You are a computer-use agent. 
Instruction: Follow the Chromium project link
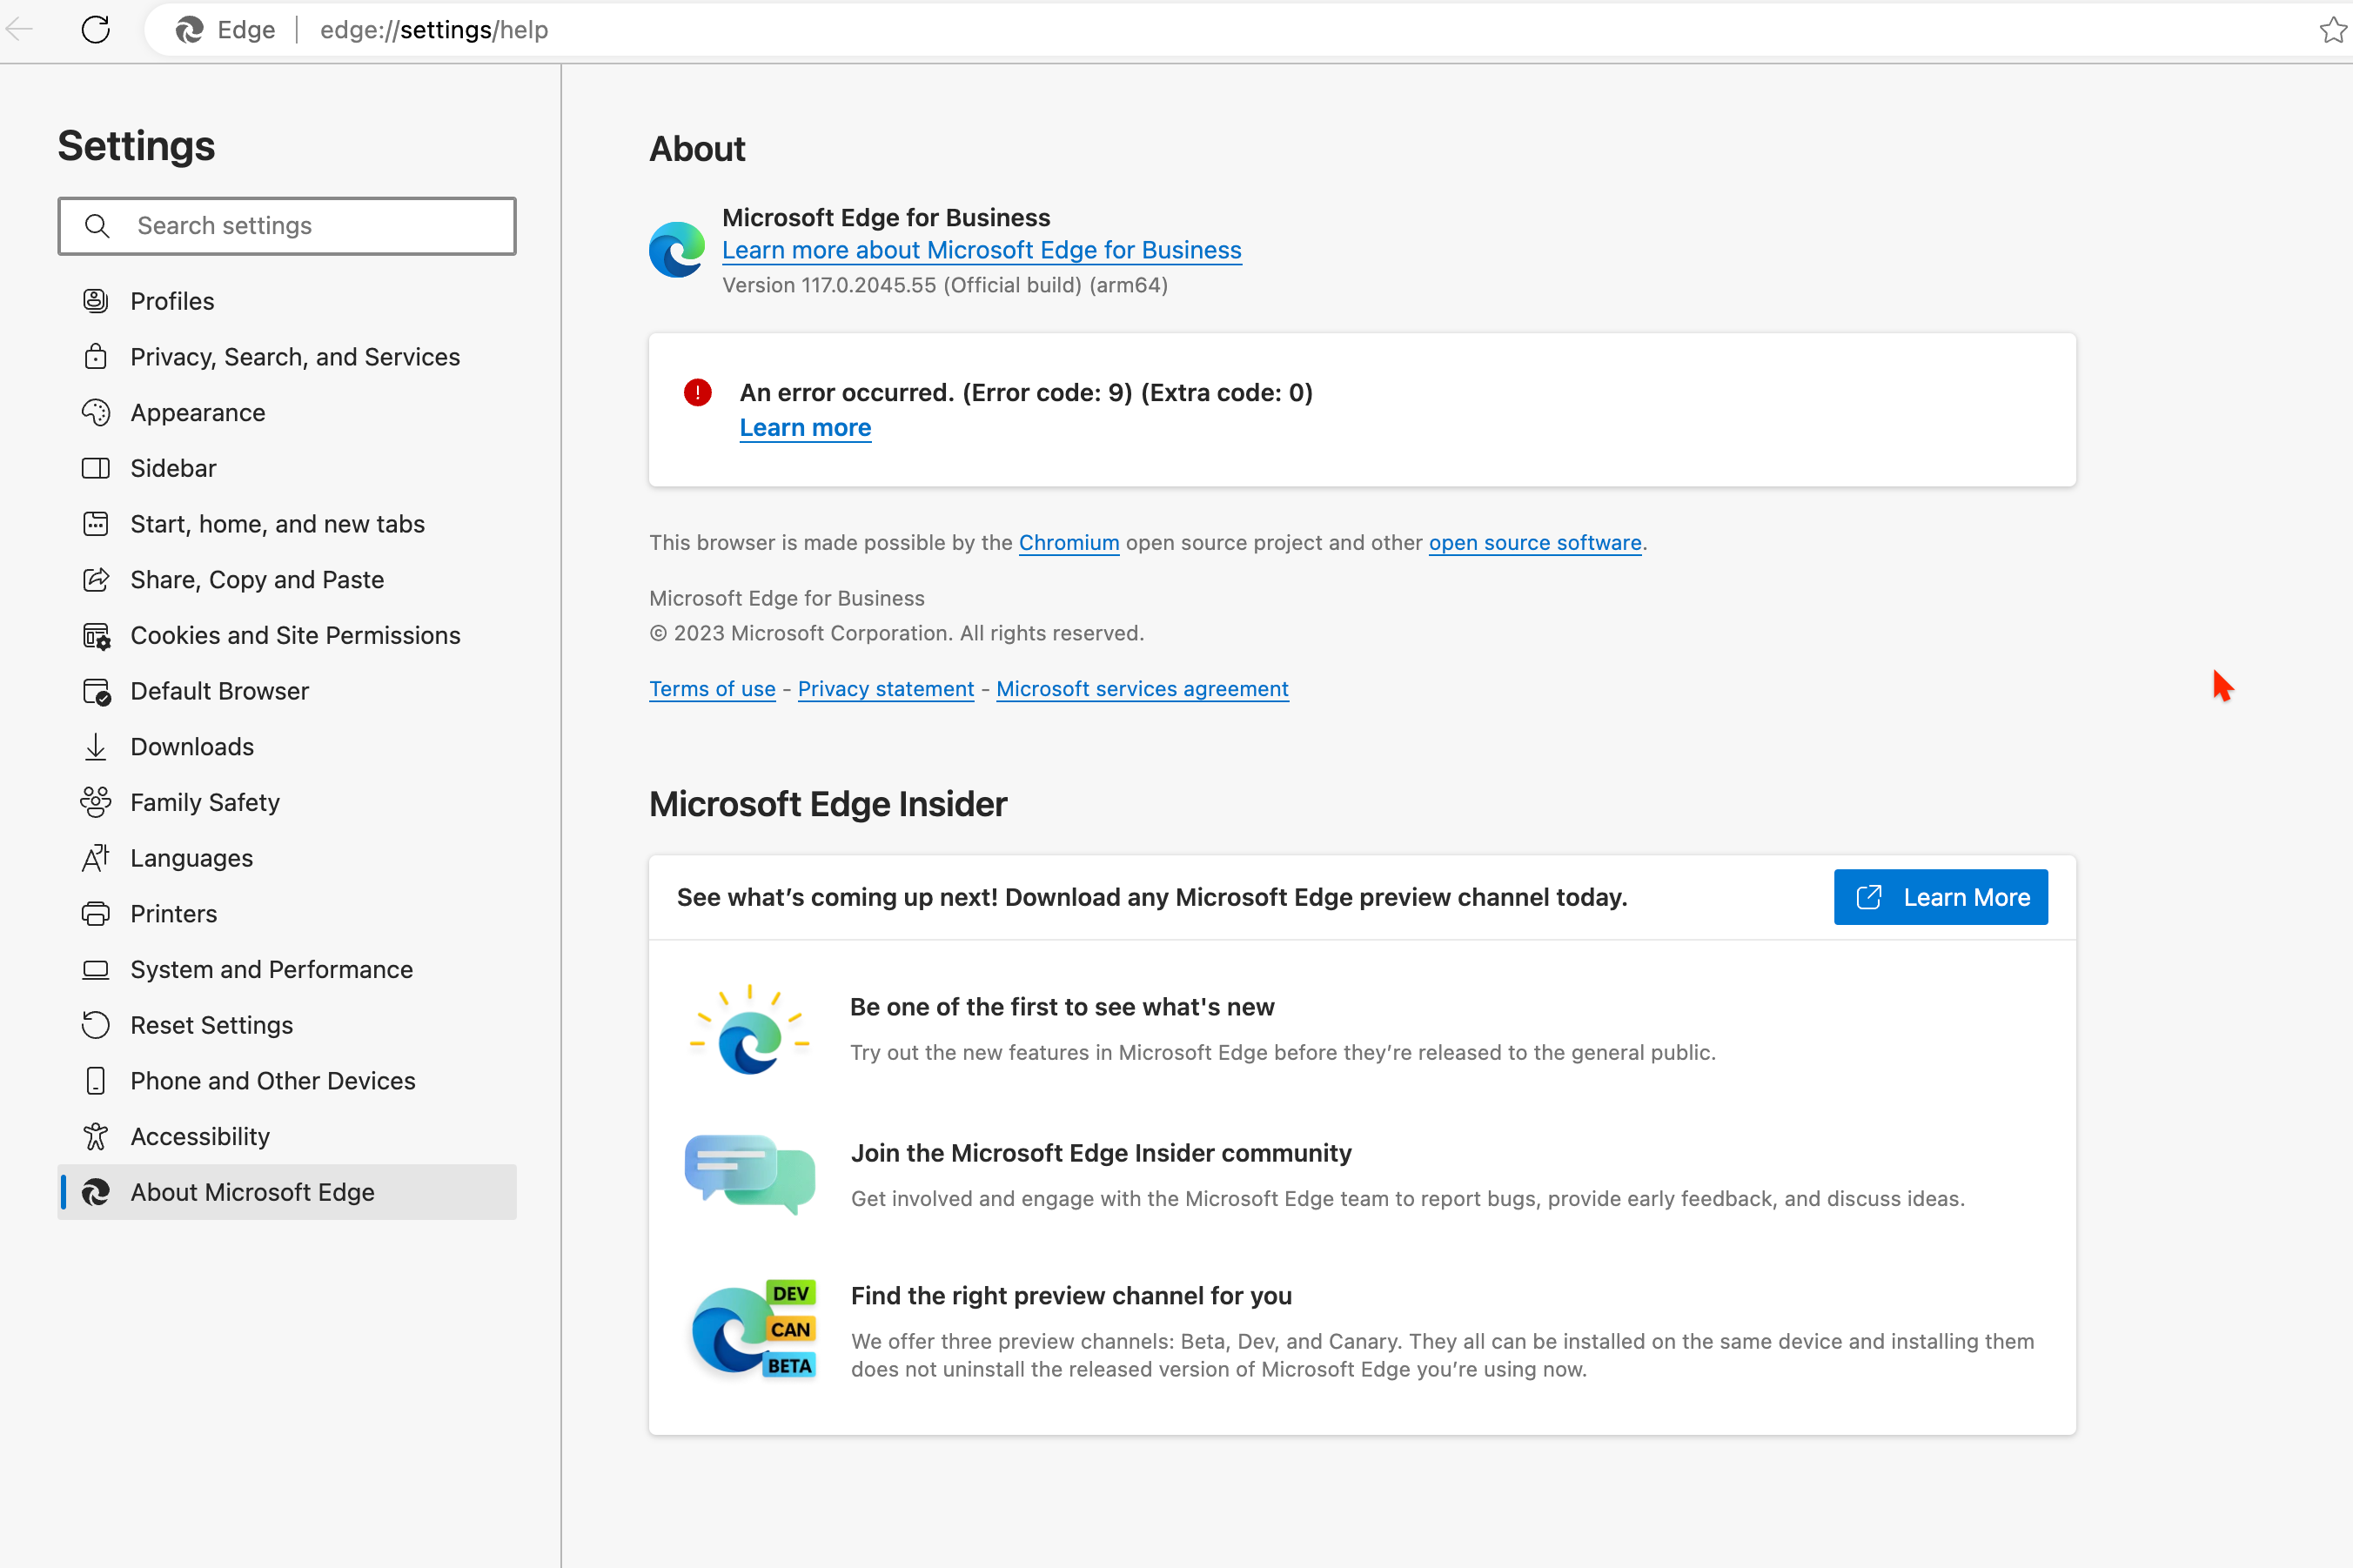click(1068, 543)
